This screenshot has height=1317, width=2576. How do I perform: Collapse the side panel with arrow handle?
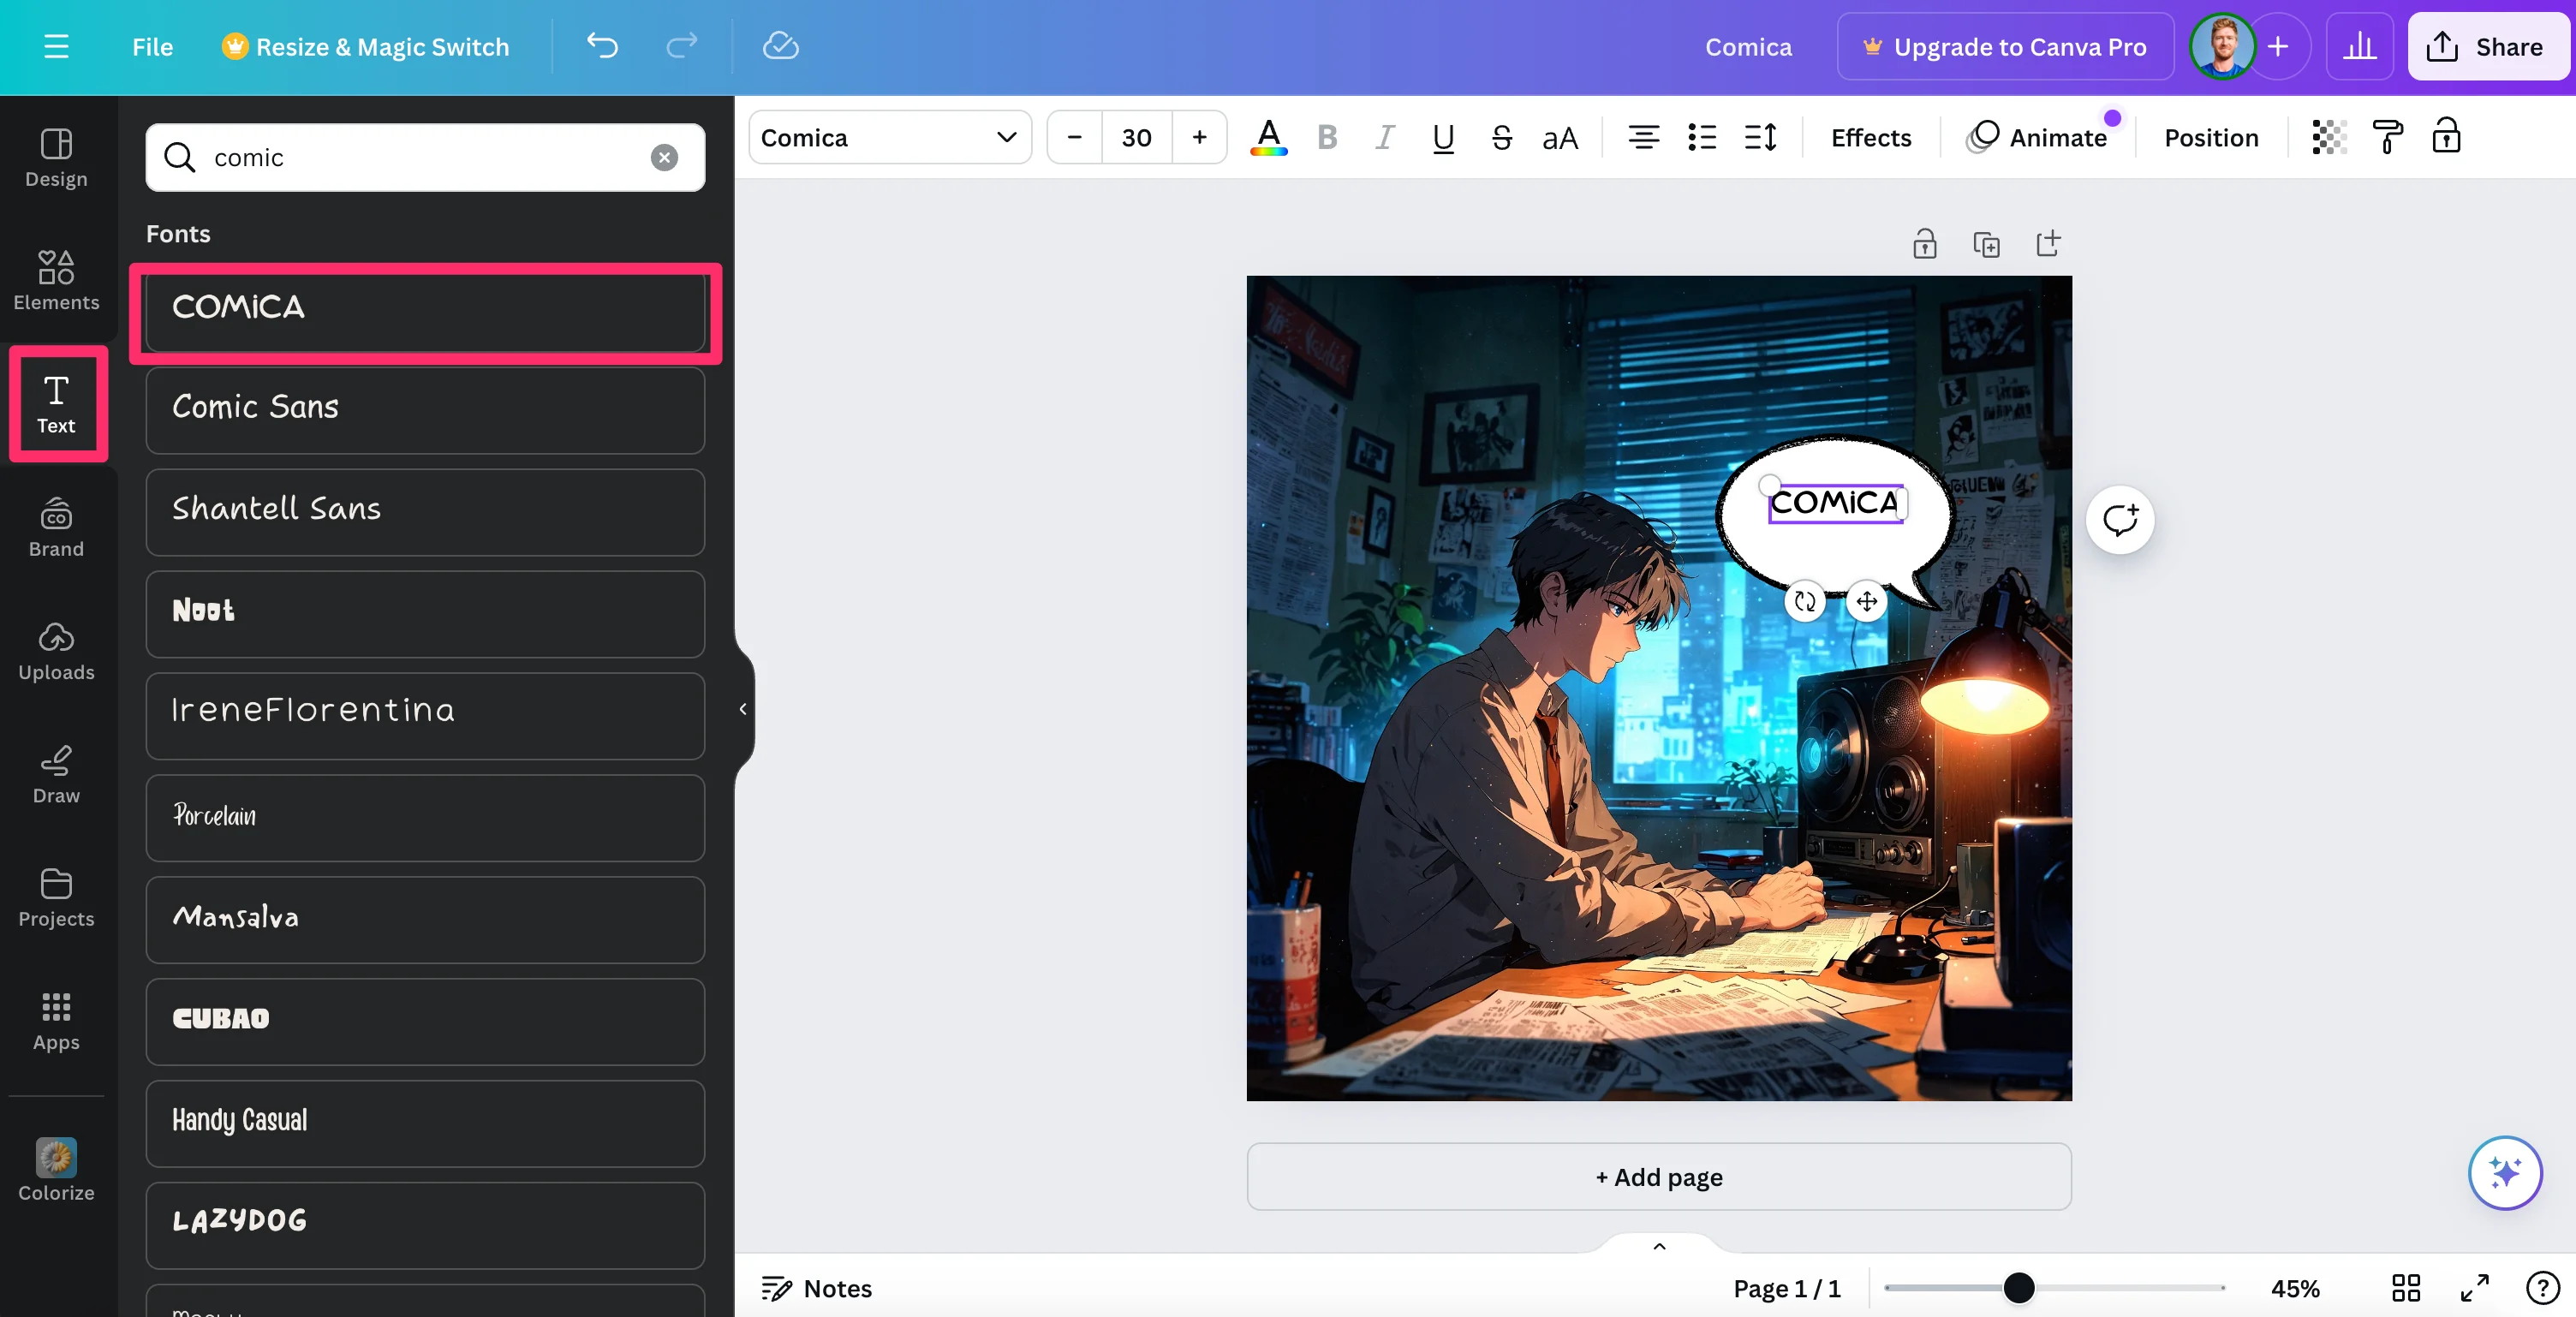pos(743,709)
